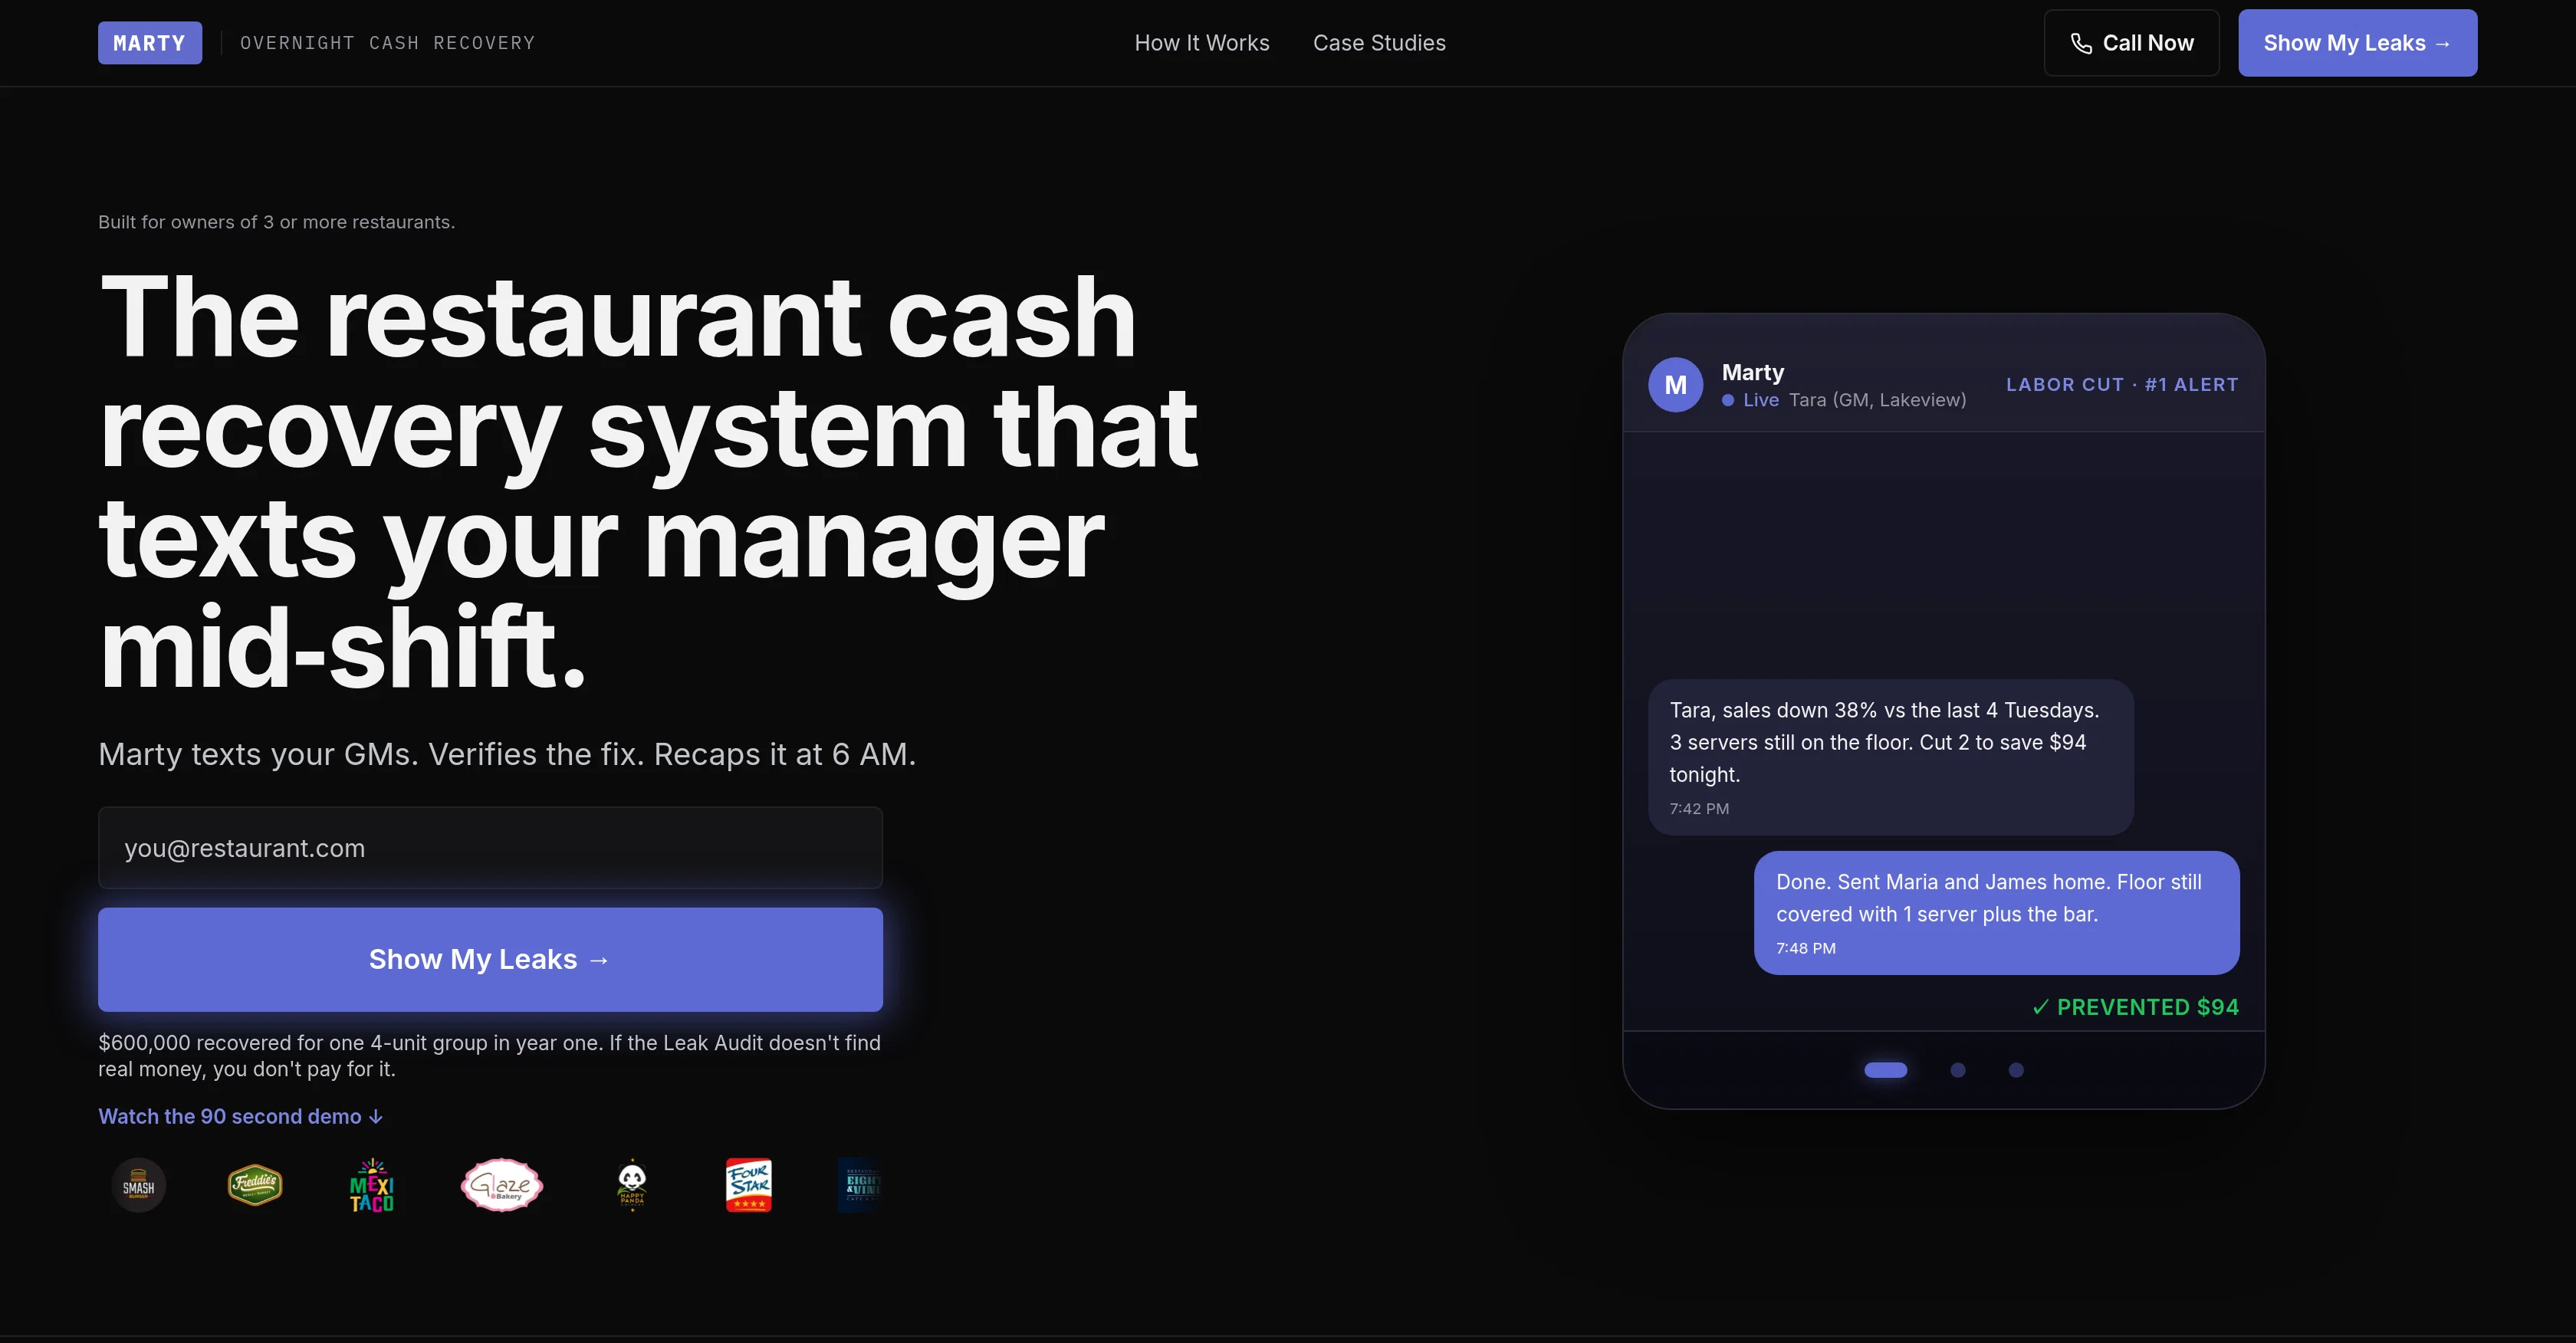Open the Case Studies nav link
2576x1343 pixels.
pyautogui.click(x=1379, y=43)
